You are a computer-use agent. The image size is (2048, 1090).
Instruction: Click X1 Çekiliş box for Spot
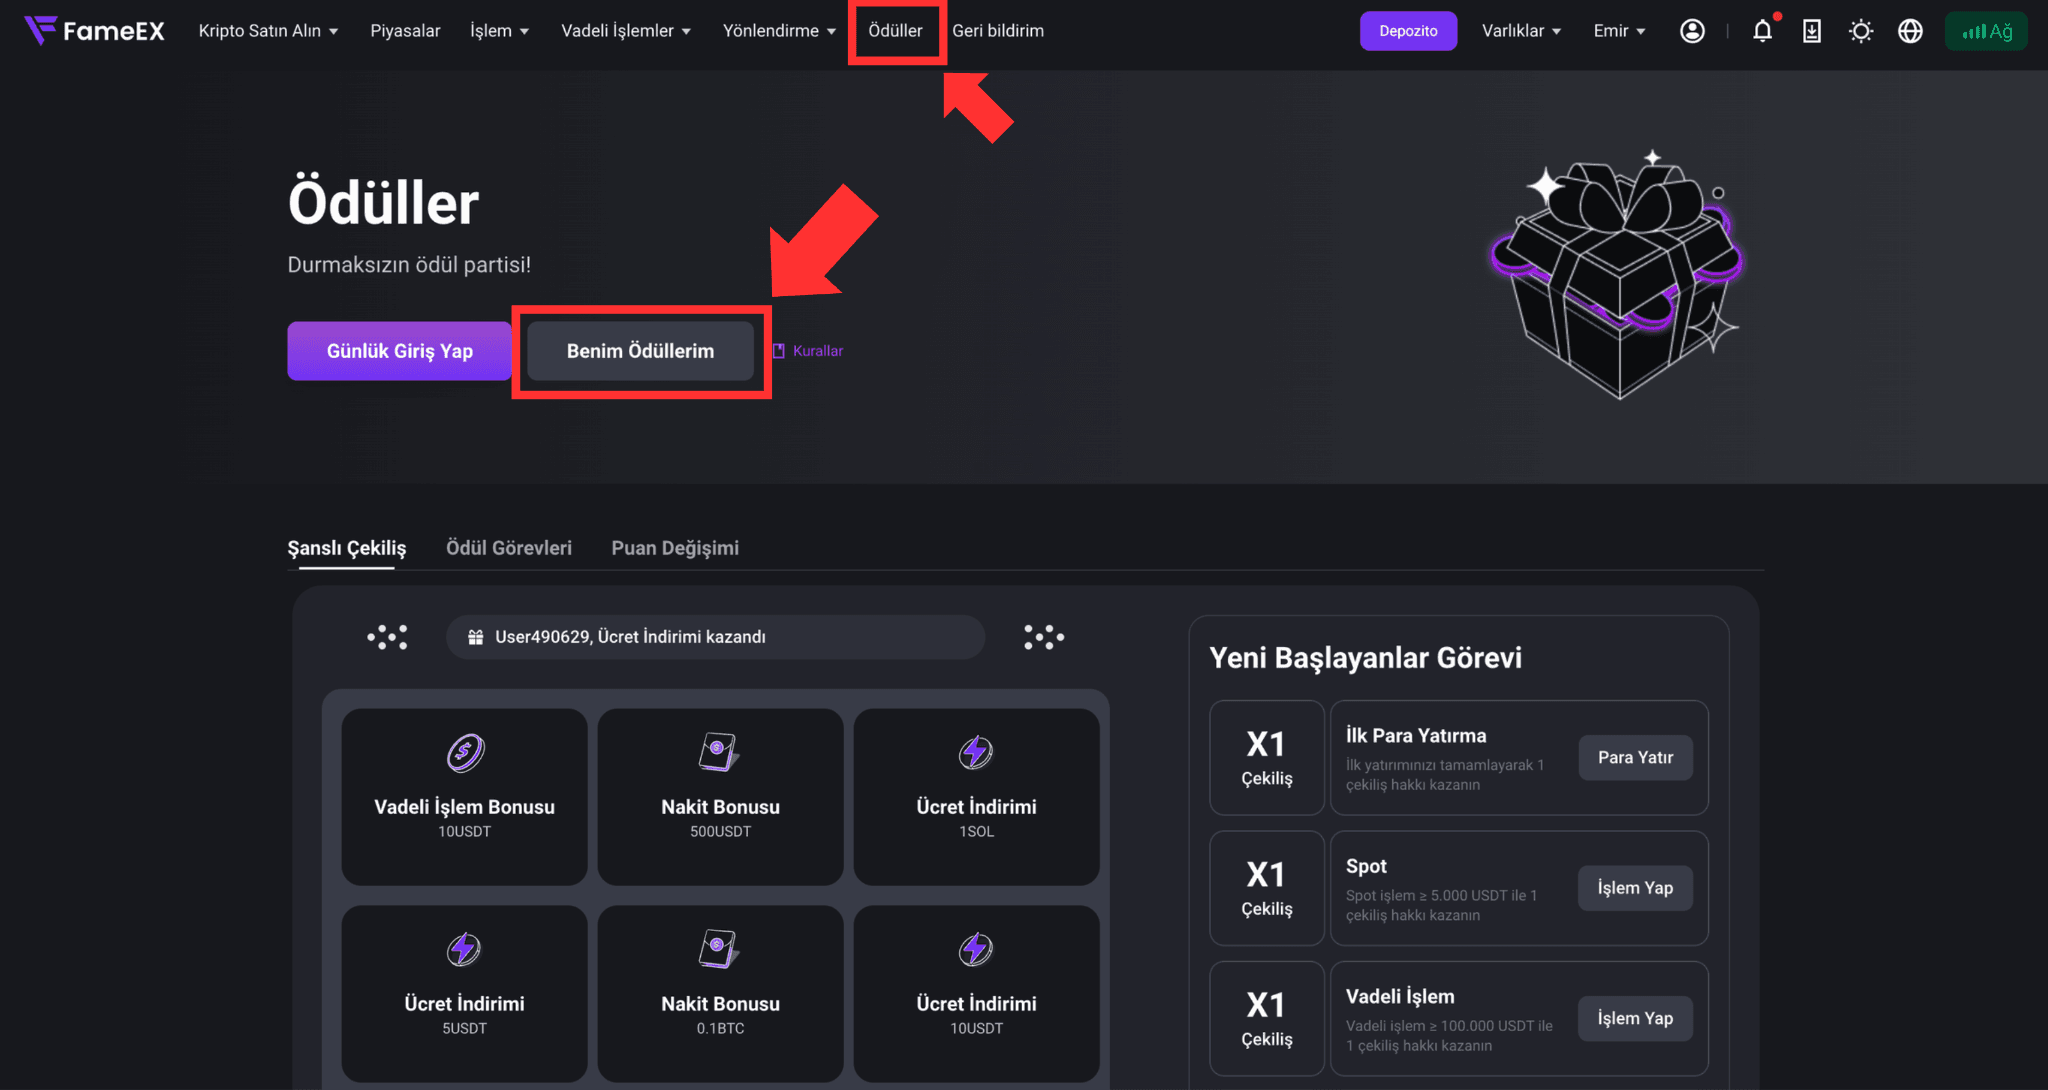(1267, 888)
